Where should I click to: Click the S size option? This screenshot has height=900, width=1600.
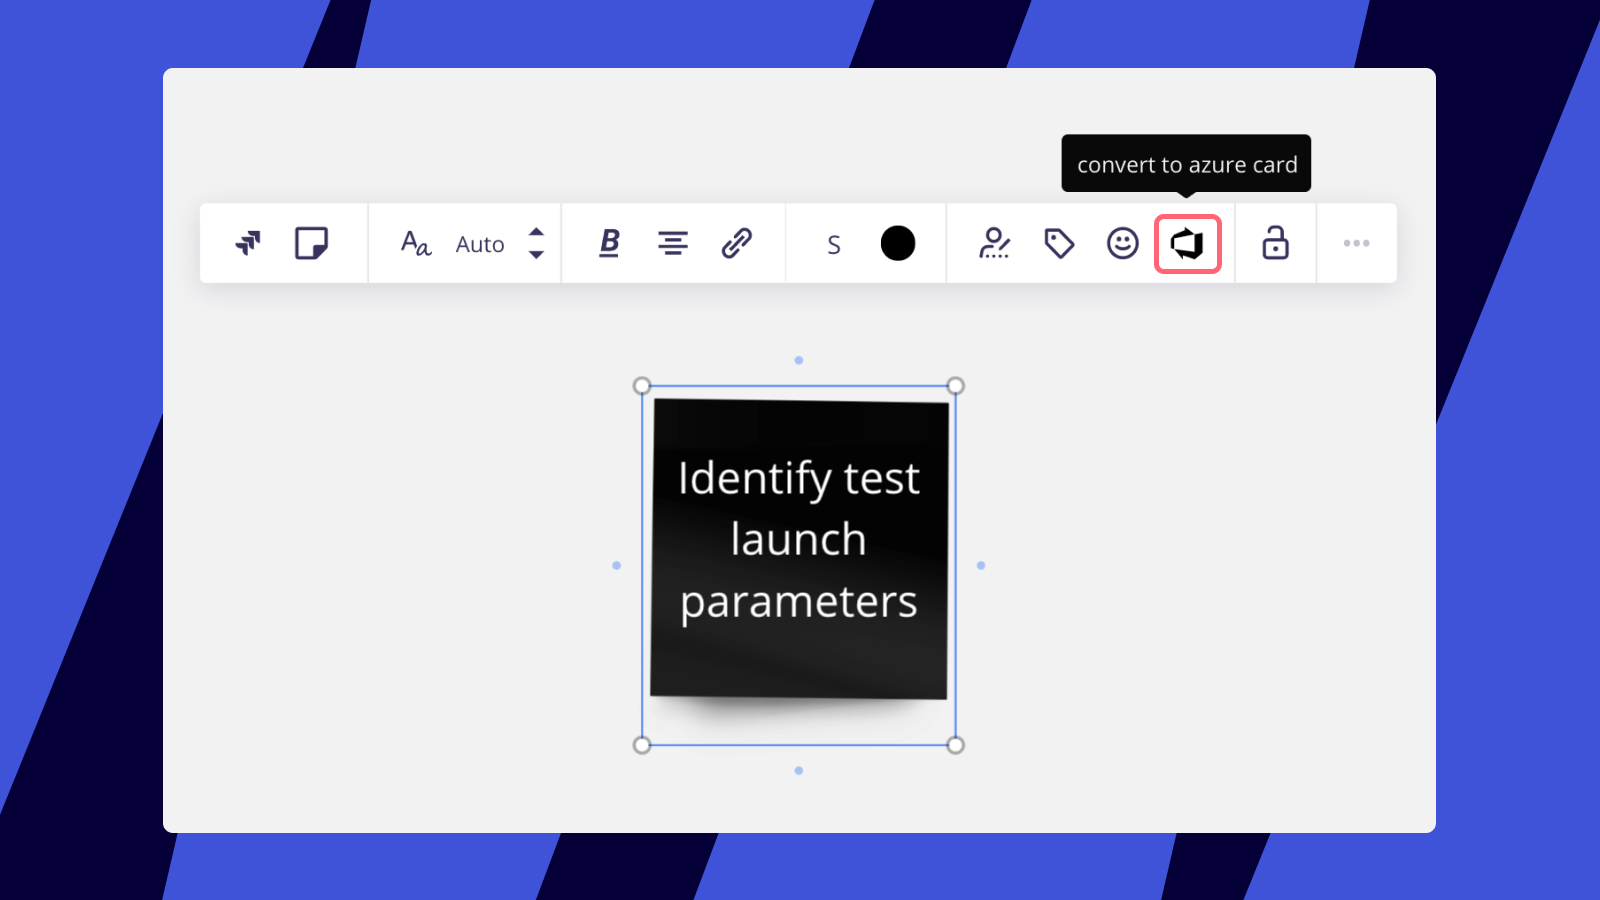833,243
